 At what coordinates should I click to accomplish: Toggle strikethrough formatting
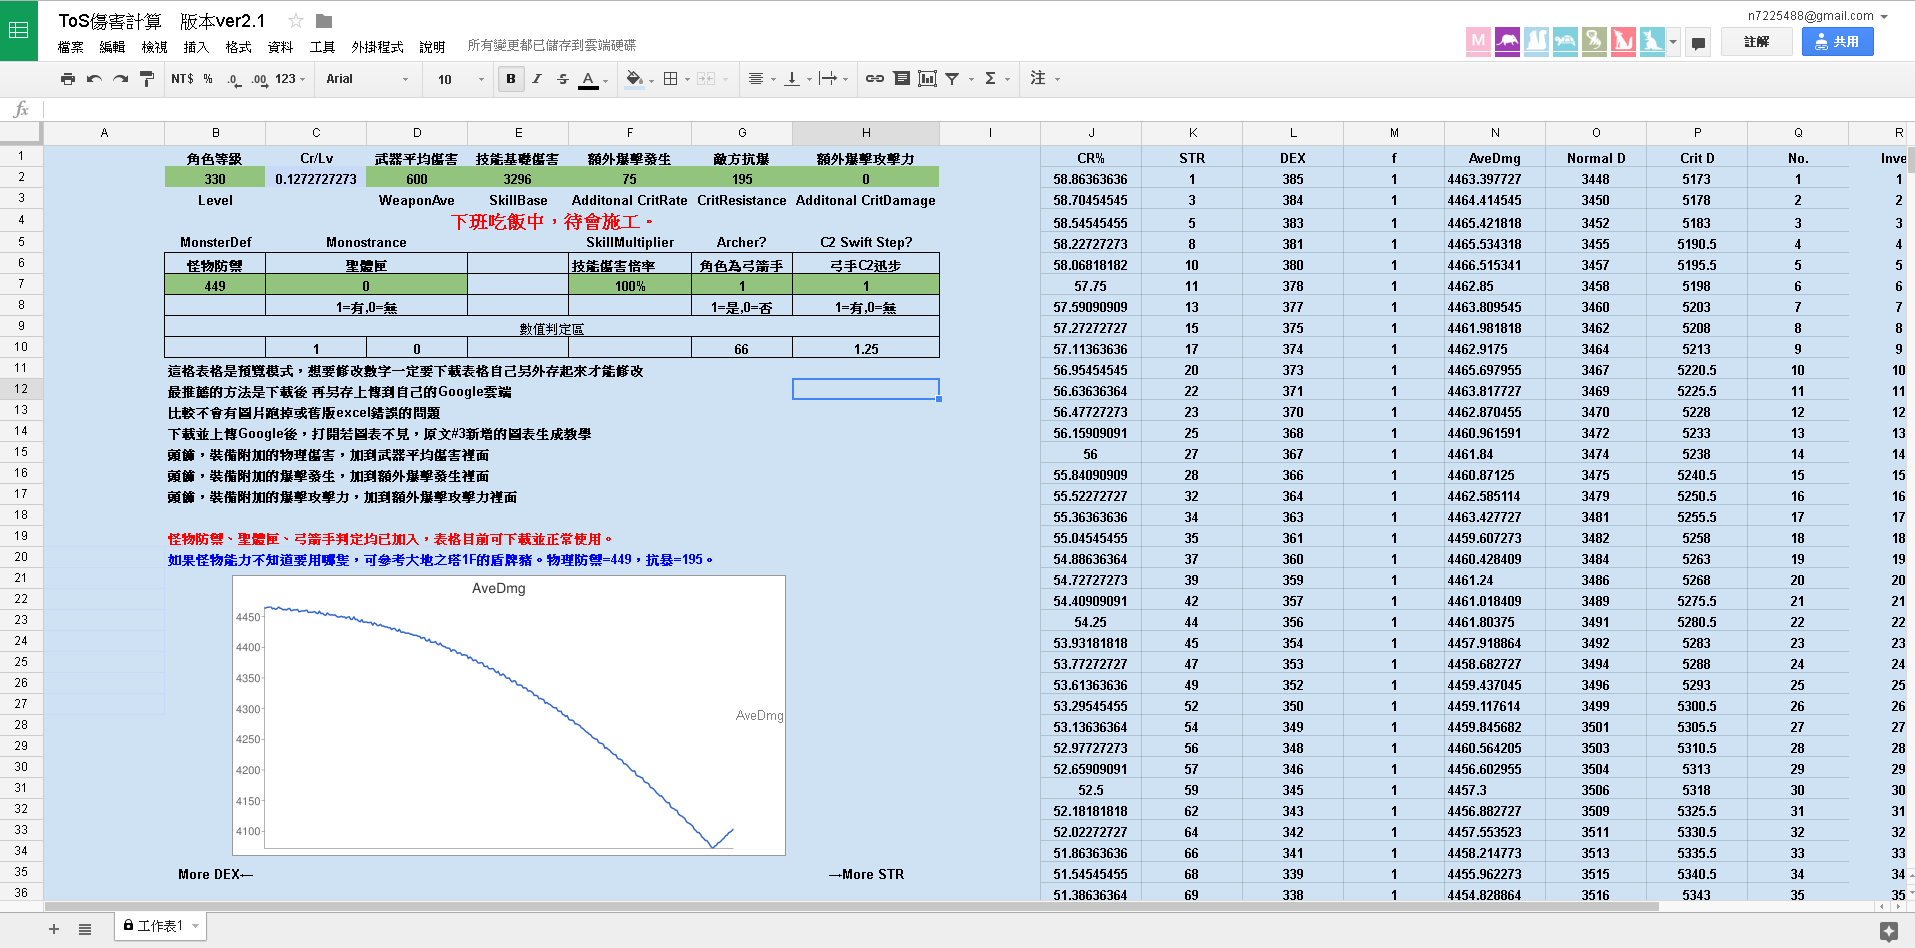tap(563, 79)
